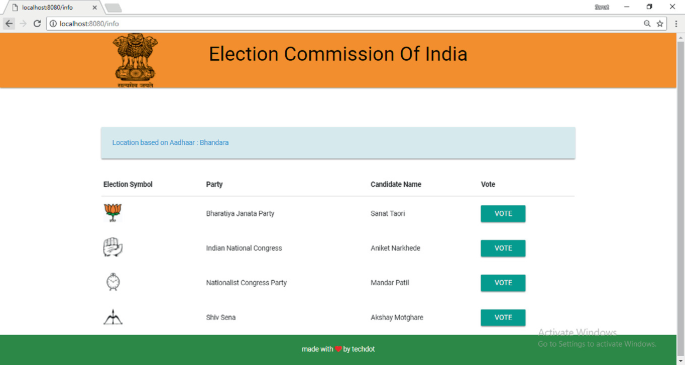Close the localhost:8080/info tab
The width and height of the screenshot is (685, 365).
(x=95, y=7)
